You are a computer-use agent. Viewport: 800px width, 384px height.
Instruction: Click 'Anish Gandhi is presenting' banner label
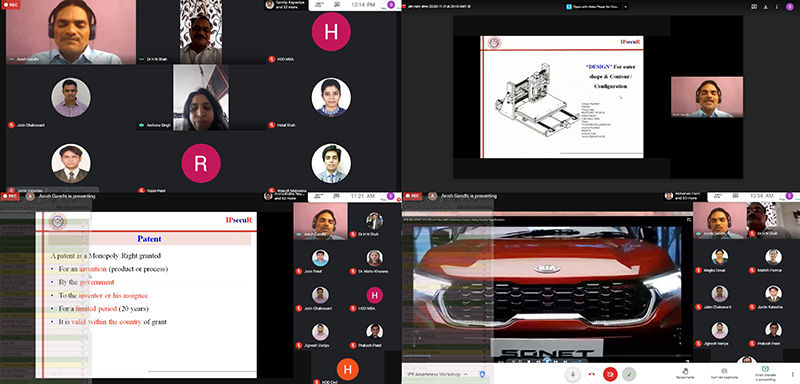tap(67, 196)
